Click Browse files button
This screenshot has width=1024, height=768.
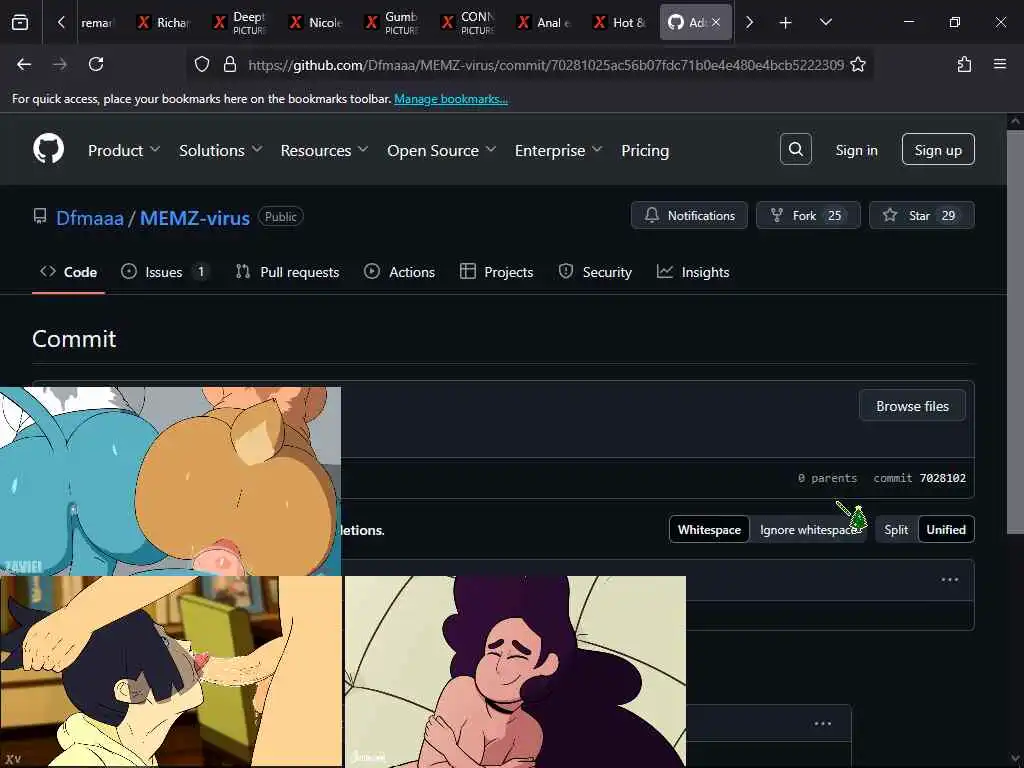912,406
